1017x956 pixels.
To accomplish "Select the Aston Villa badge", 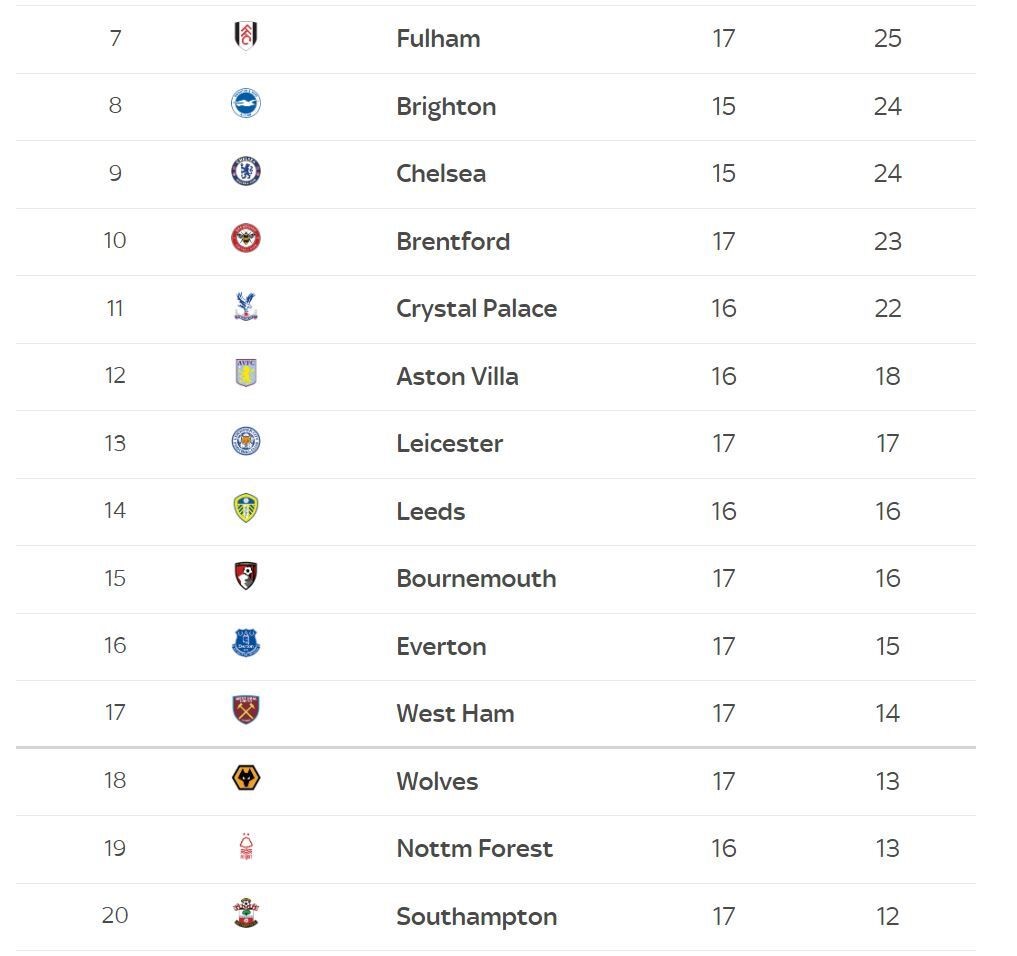I will point(245,374).
